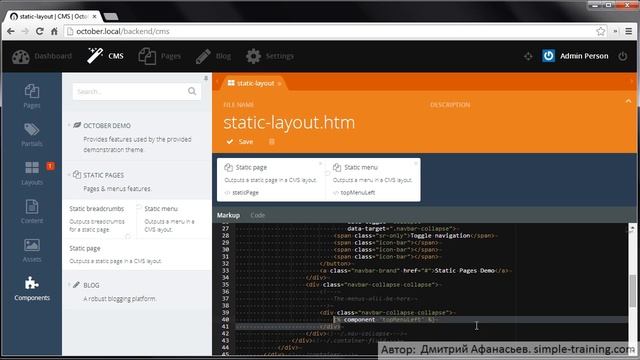This screenshot has width=640, height=360.
Task: Click the Admin Person avatar icon
Action: pos(548,56)
